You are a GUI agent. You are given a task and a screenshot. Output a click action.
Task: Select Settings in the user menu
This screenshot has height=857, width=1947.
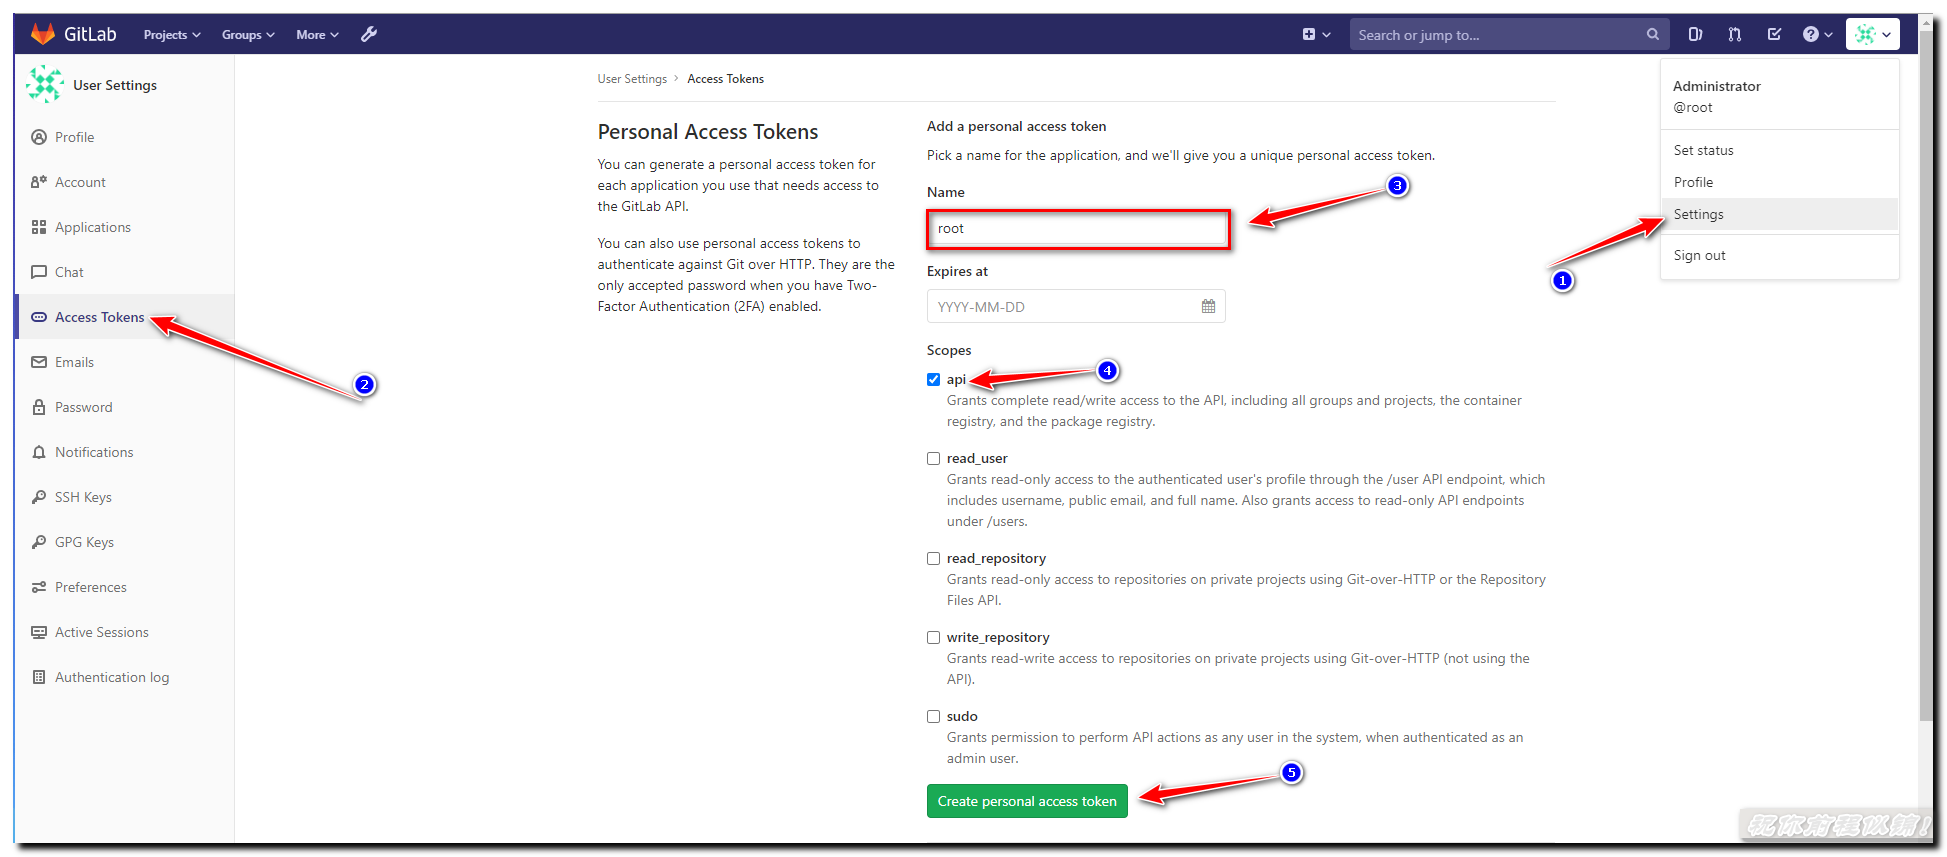pos(1779,214)
